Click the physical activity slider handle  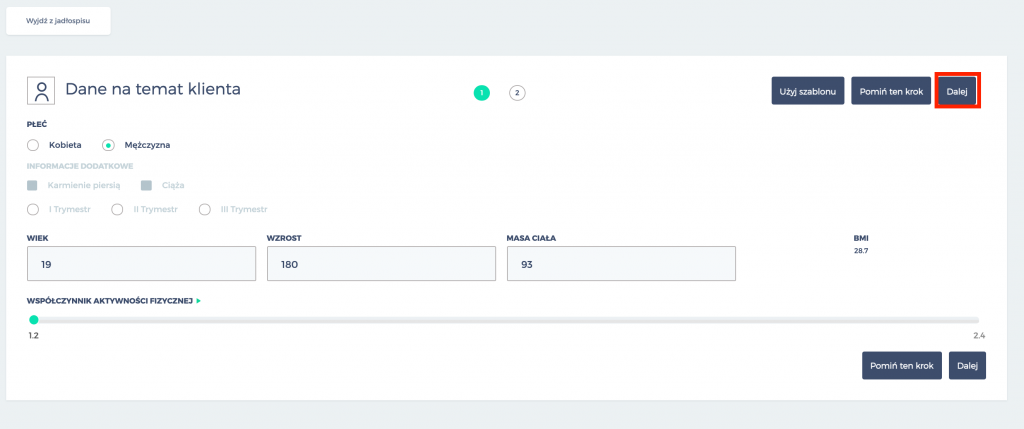pyautogui.click(x=34, y=320)
